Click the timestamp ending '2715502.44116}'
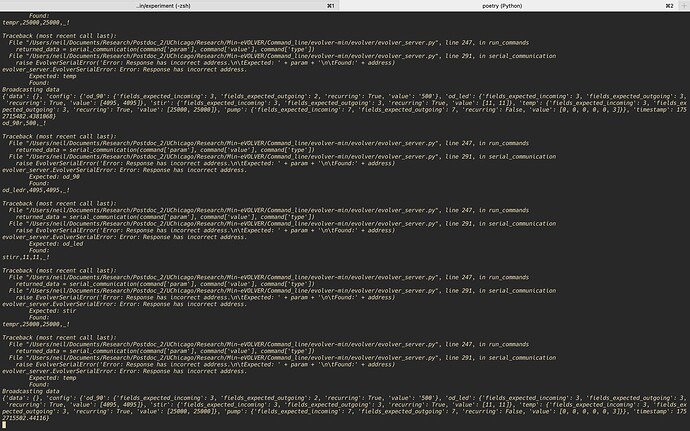 (26, 418)
